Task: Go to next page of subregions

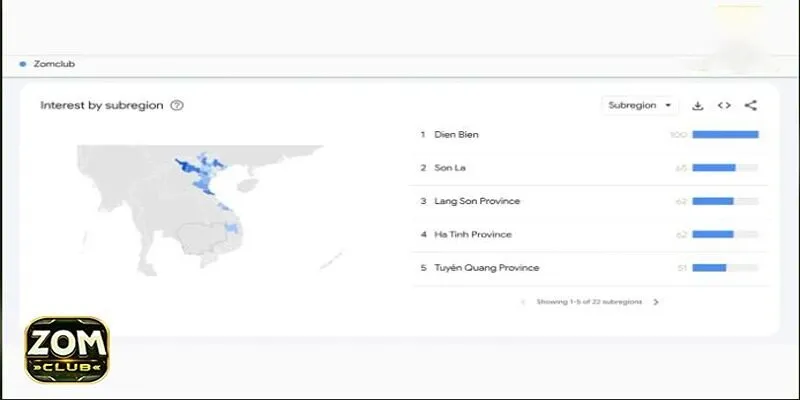Action: click(656, 302)
